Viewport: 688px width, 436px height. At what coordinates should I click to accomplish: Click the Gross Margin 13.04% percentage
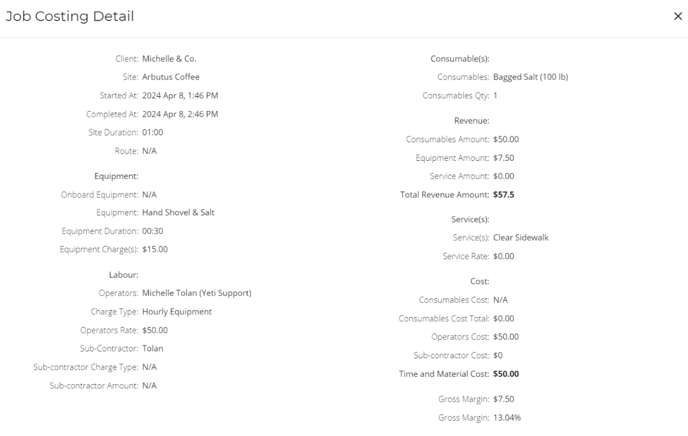(507, 418)
